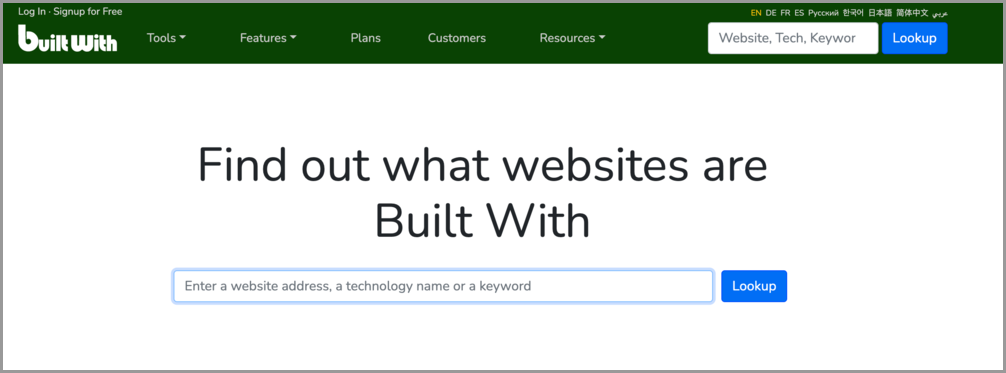This screenshot has width=1006, height=373.
Task: Click the Log In link
Action: click(x=32, y=12)
